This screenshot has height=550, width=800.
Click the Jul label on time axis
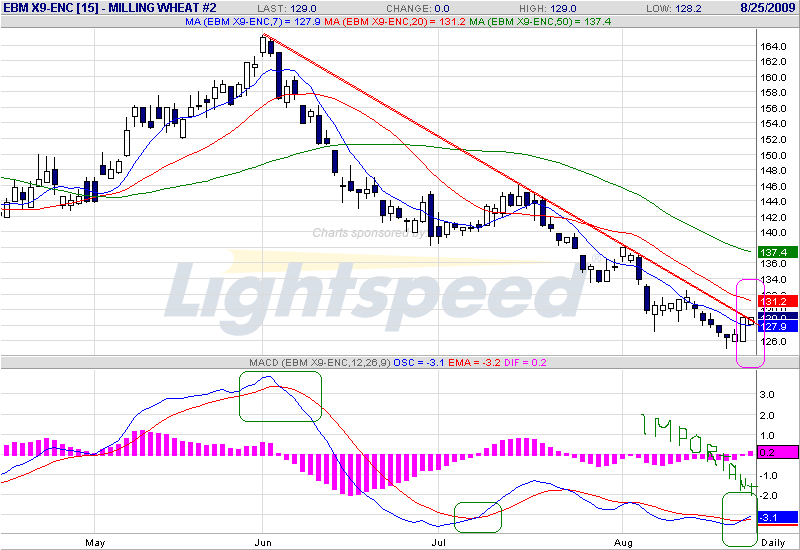coord(439,543)
